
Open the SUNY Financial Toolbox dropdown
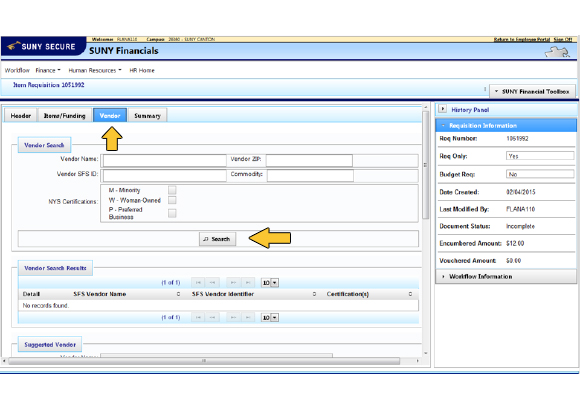coord(532,91)
